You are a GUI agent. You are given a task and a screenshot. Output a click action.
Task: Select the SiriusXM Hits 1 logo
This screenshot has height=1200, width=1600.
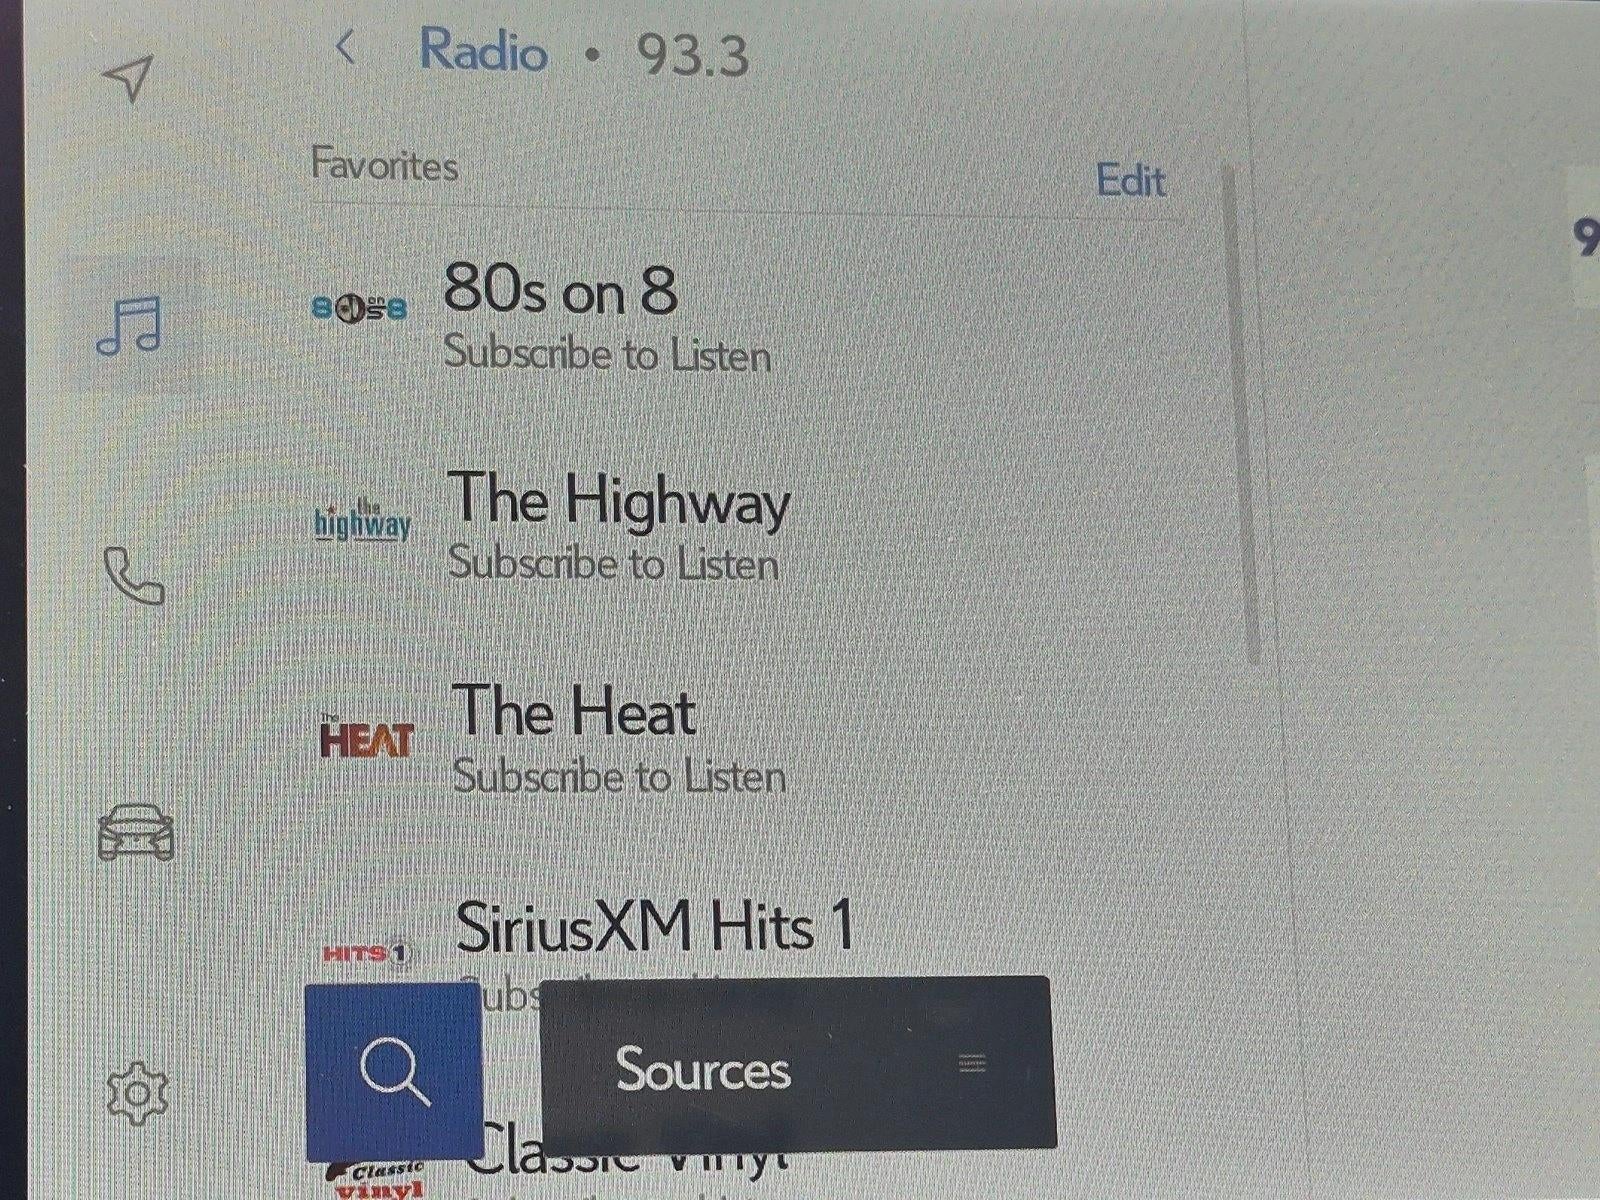click(x=367, y=953)
